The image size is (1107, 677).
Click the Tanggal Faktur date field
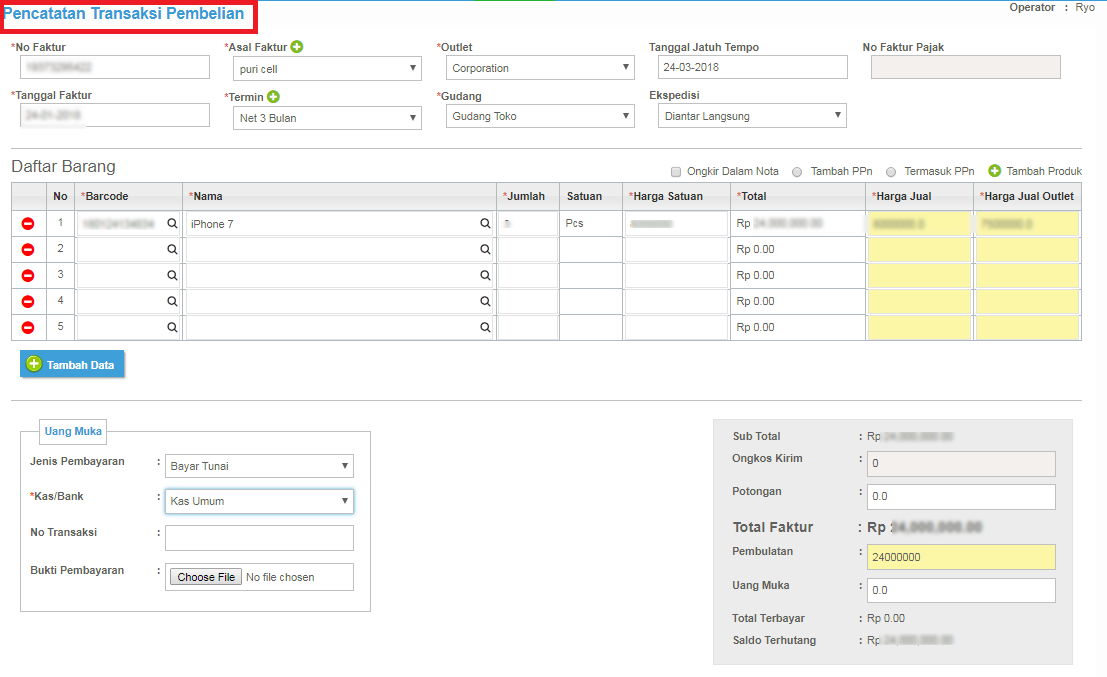[115, 115]
